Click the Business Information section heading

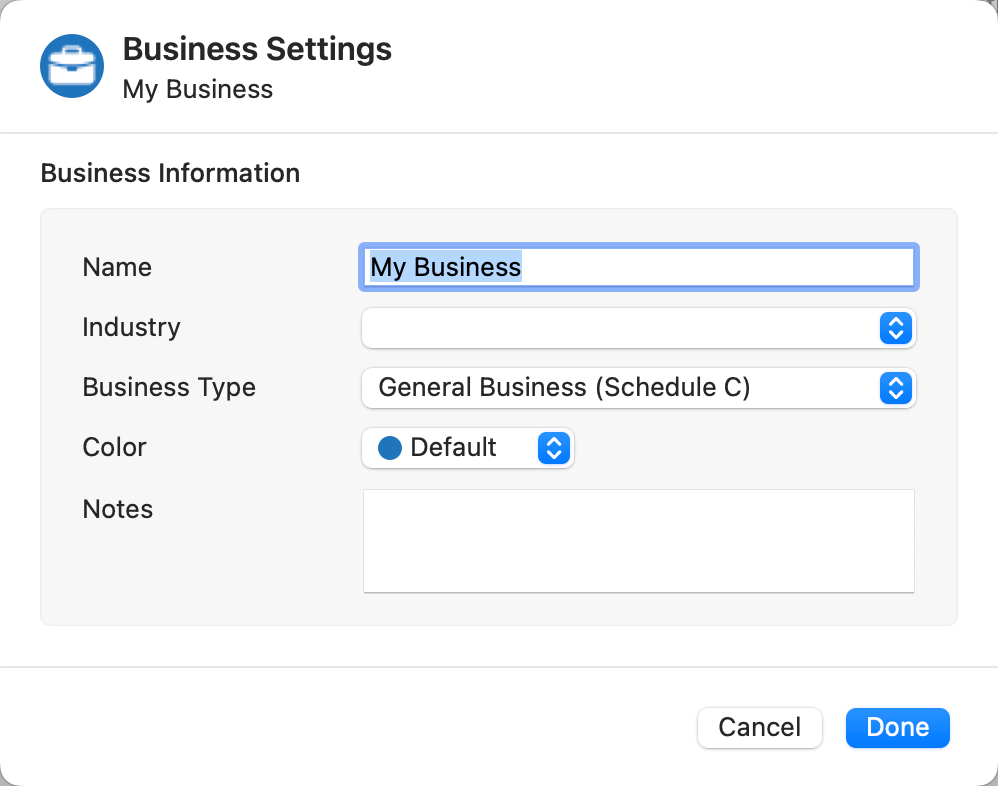[171, 173]
